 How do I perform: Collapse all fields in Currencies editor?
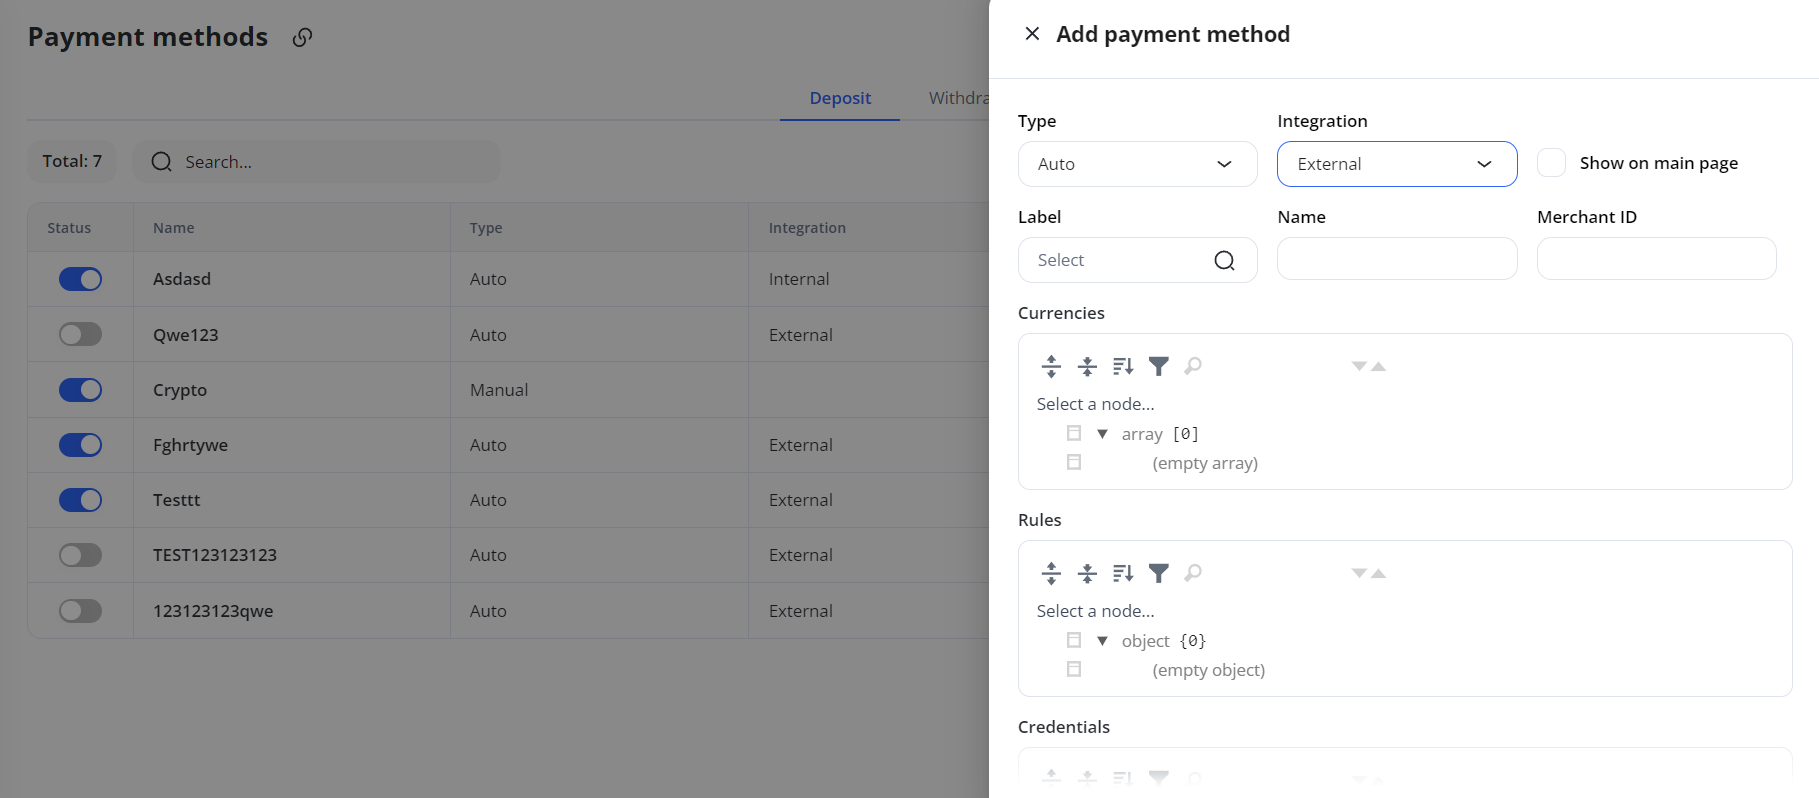(1087, 366)
